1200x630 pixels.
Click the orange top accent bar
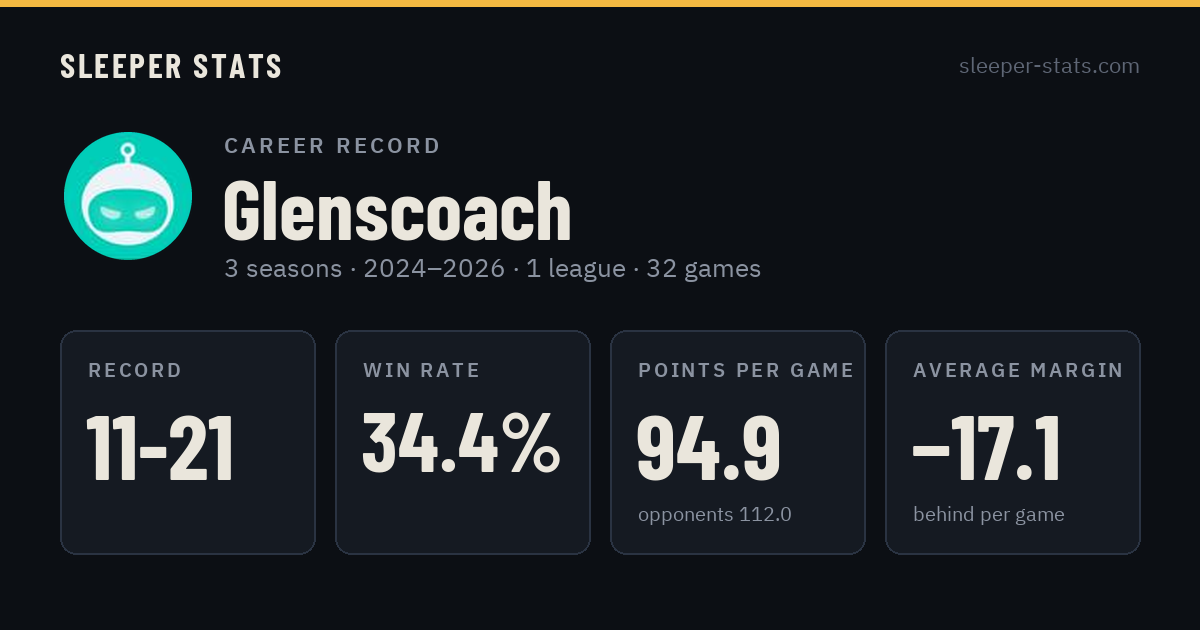[x=600, y=3]
